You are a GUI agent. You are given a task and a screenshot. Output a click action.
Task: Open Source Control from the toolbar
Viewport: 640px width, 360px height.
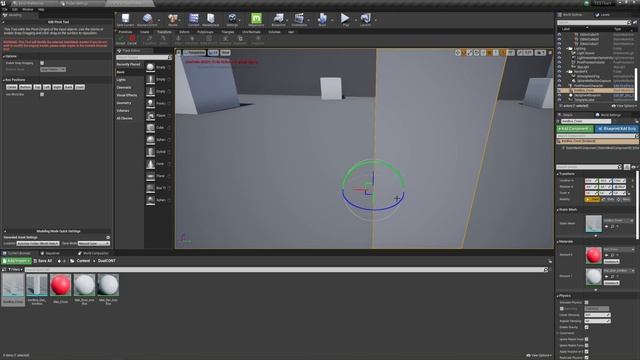point(147,19)
